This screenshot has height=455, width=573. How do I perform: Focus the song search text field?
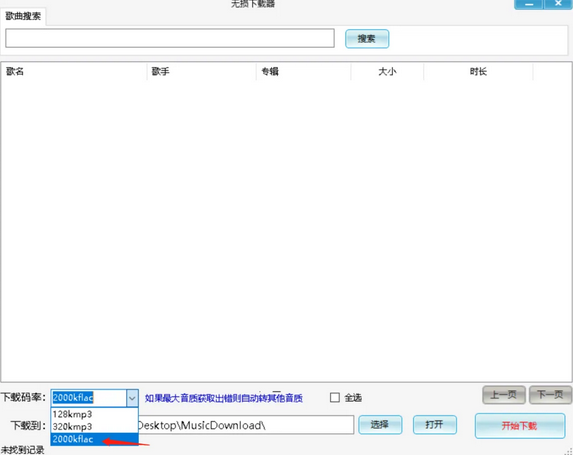[x=170, y=38]
